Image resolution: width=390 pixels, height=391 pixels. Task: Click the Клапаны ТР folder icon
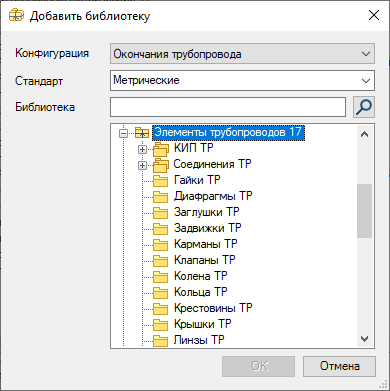[x=160, y=260]
